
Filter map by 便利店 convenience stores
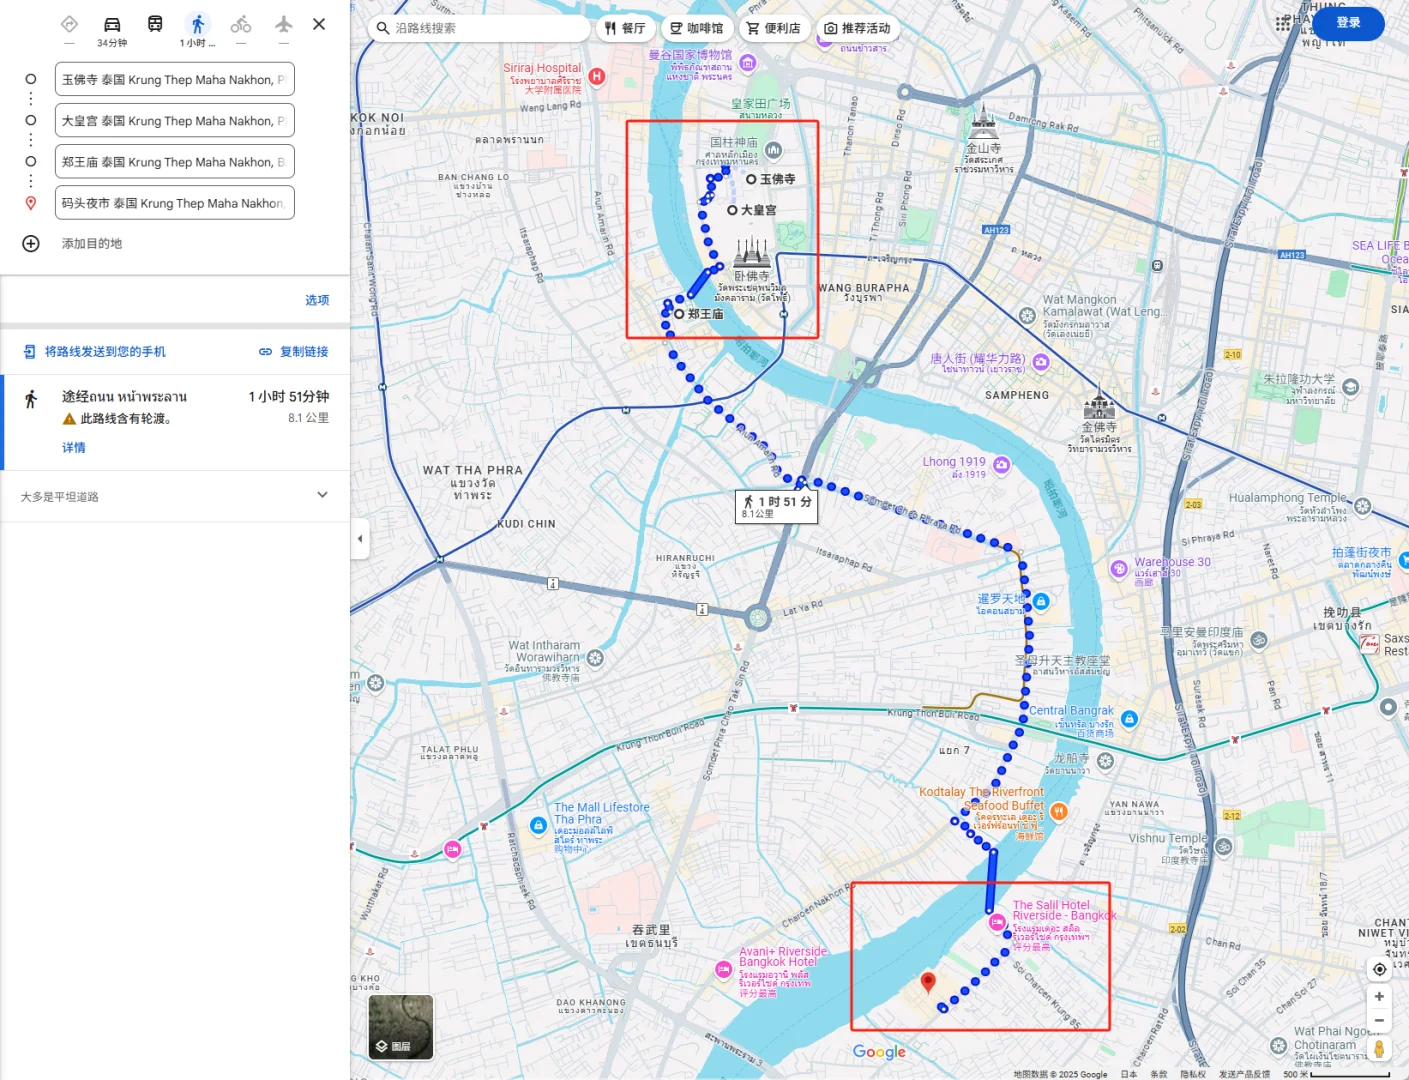click(774, 28)
